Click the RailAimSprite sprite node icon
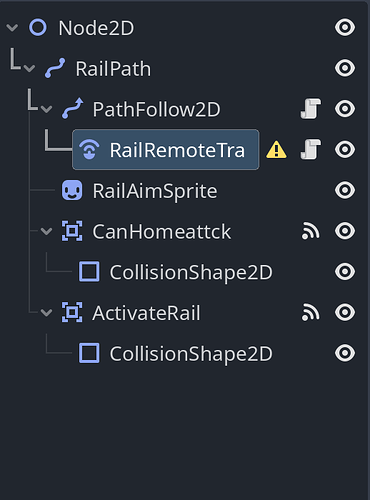The image size is (370, 500). pos(72,190)
